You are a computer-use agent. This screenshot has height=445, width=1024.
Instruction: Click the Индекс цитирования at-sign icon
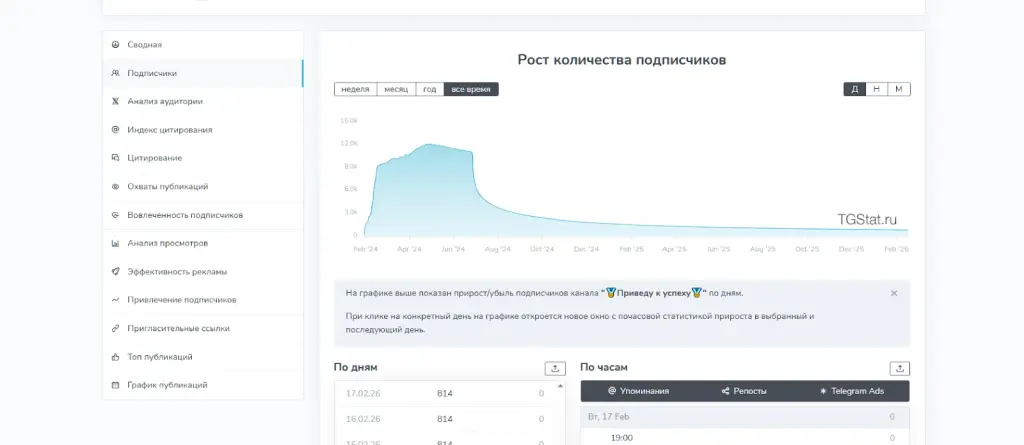[x=116, y=129]
